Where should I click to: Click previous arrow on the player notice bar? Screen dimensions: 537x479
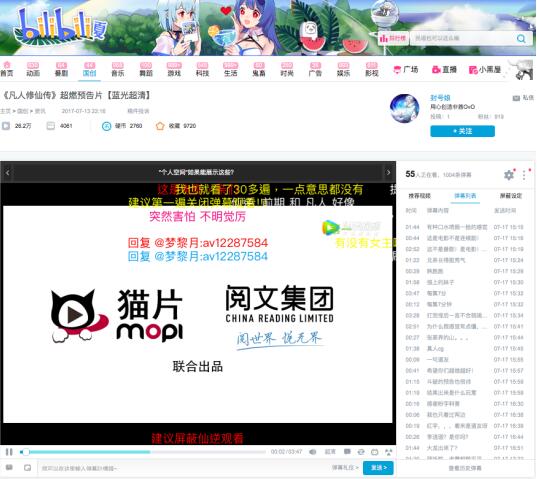[x=8, y=172]
